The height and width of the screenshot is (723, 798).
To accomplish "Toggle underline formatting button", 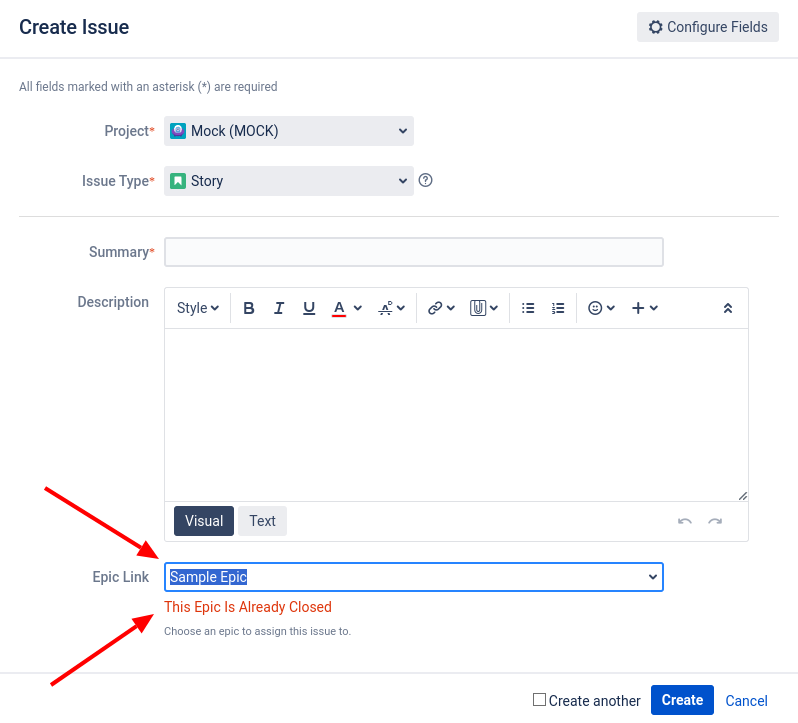I will click(x=308, y=308).
